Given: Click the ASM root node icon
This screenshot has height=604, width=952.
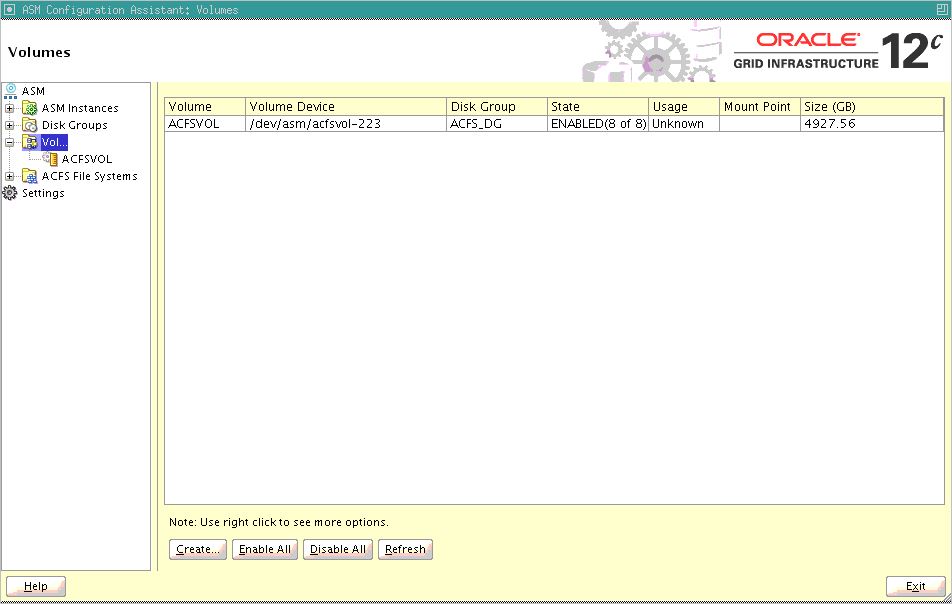Looking at the screenshot, I should 10,91.
